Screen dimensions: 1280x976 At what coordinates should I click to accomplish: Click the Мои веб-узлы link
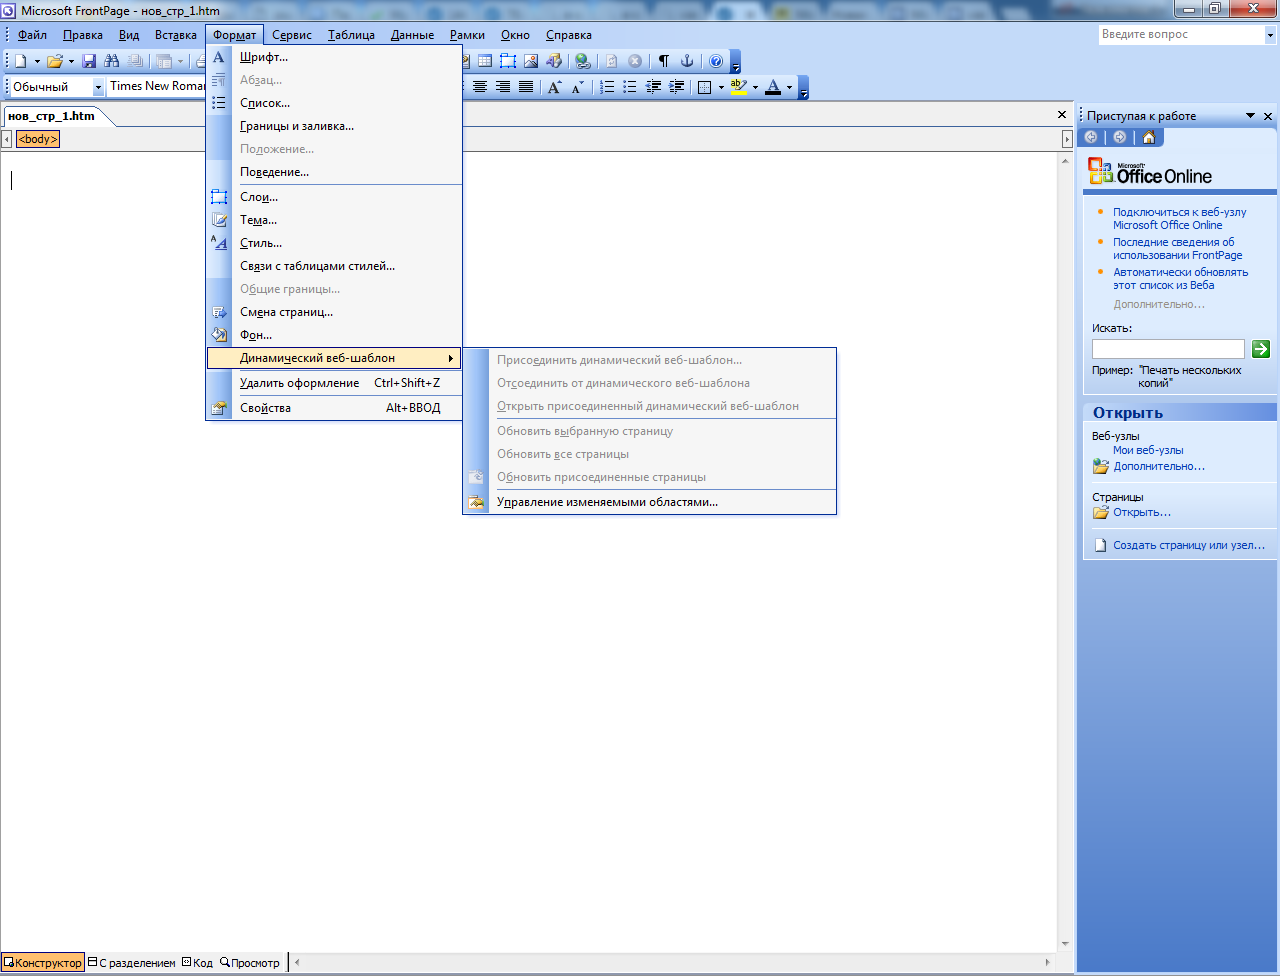[x=1148, y=450]
